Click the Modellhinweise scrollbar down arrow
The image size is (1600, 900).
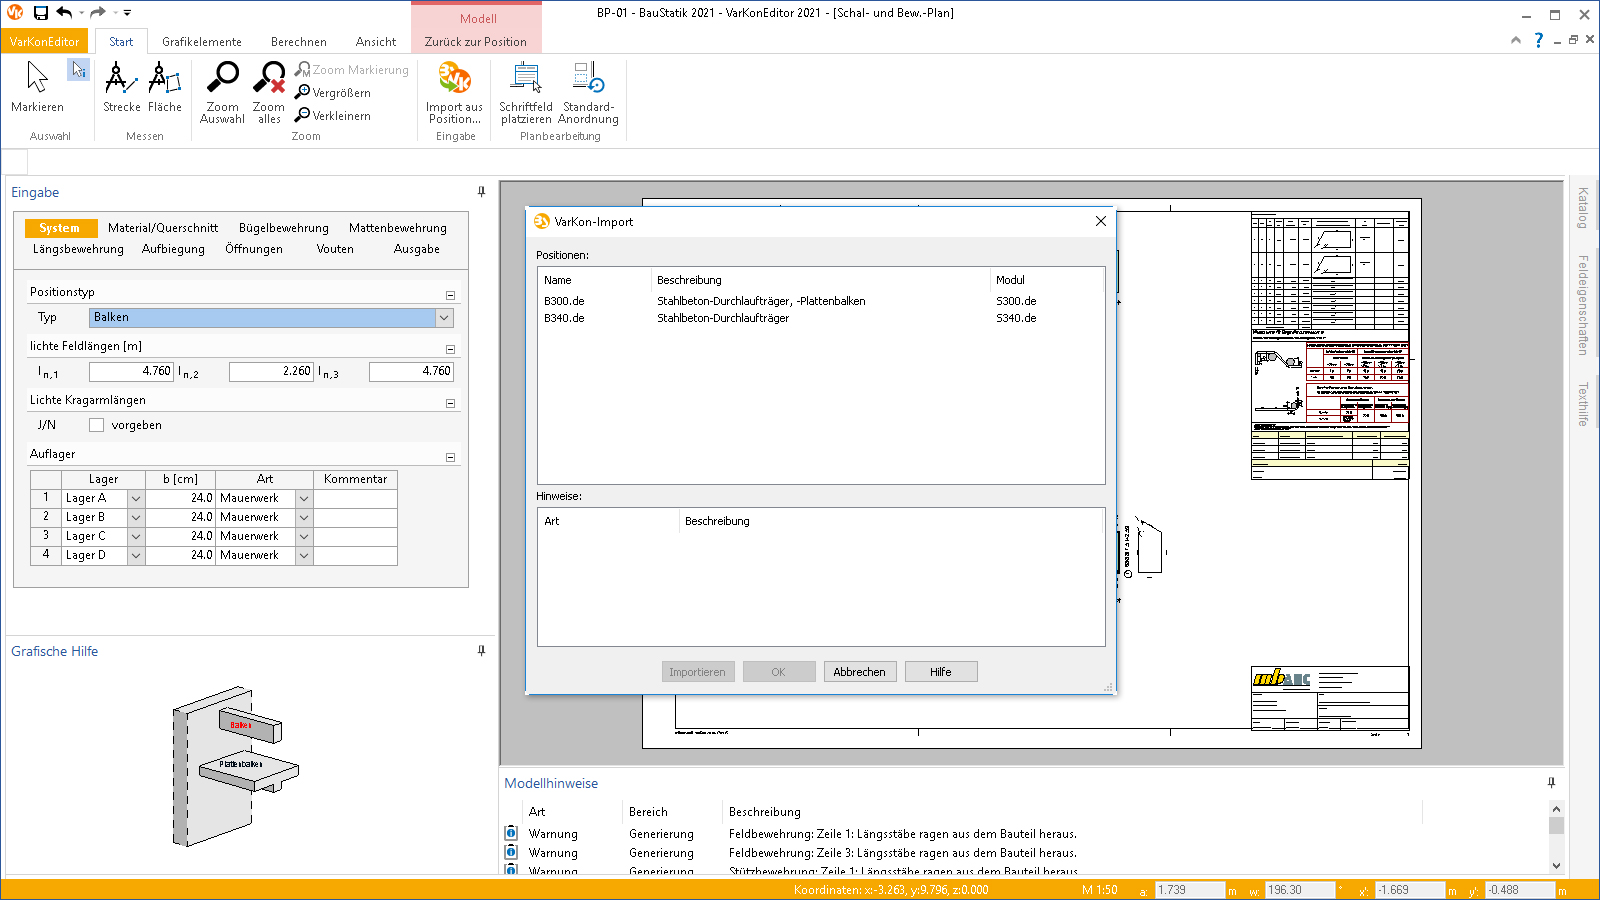click(x=1556, y=866)
